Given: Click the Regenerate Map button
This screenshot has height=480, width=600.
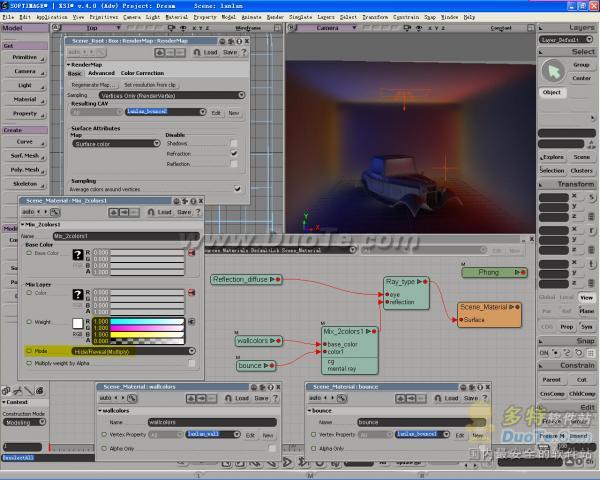Looking at the screenshot, I should point(92,84).
